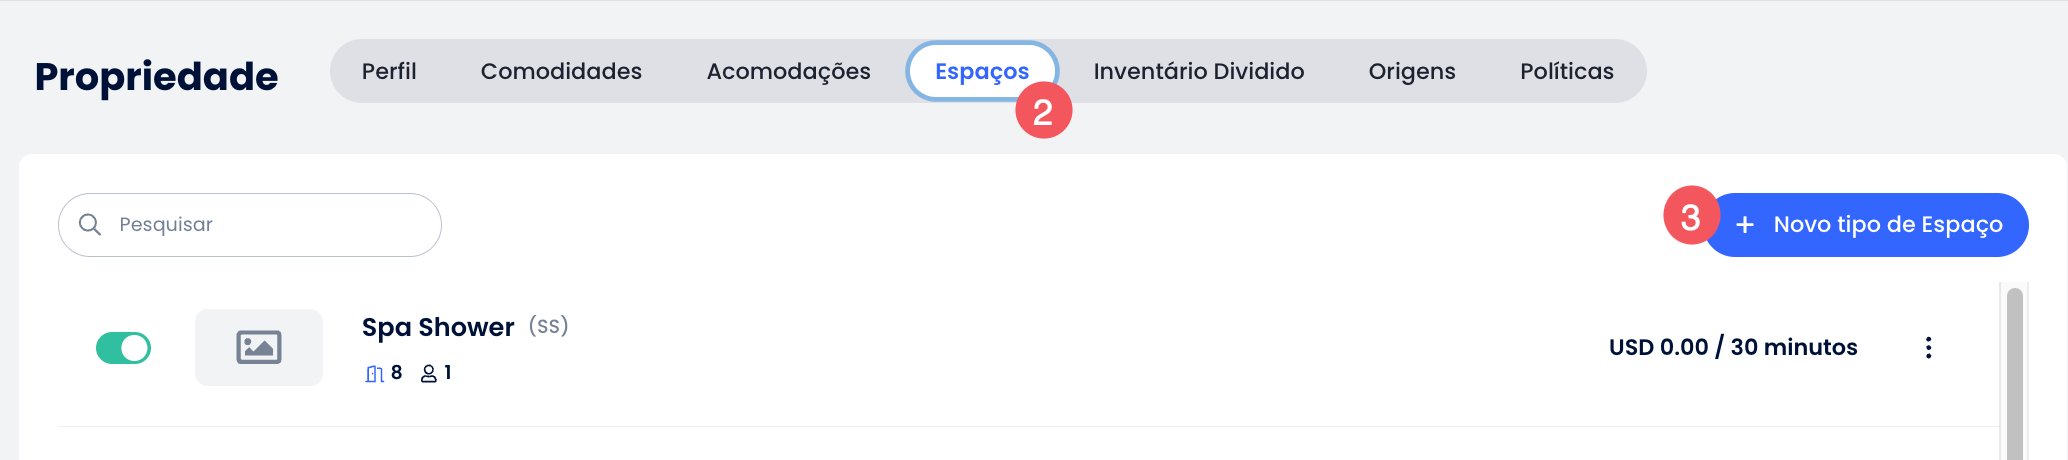Open the Perfil tab
Viewport: 2068px width, 460px height.
tap(389, 71)
